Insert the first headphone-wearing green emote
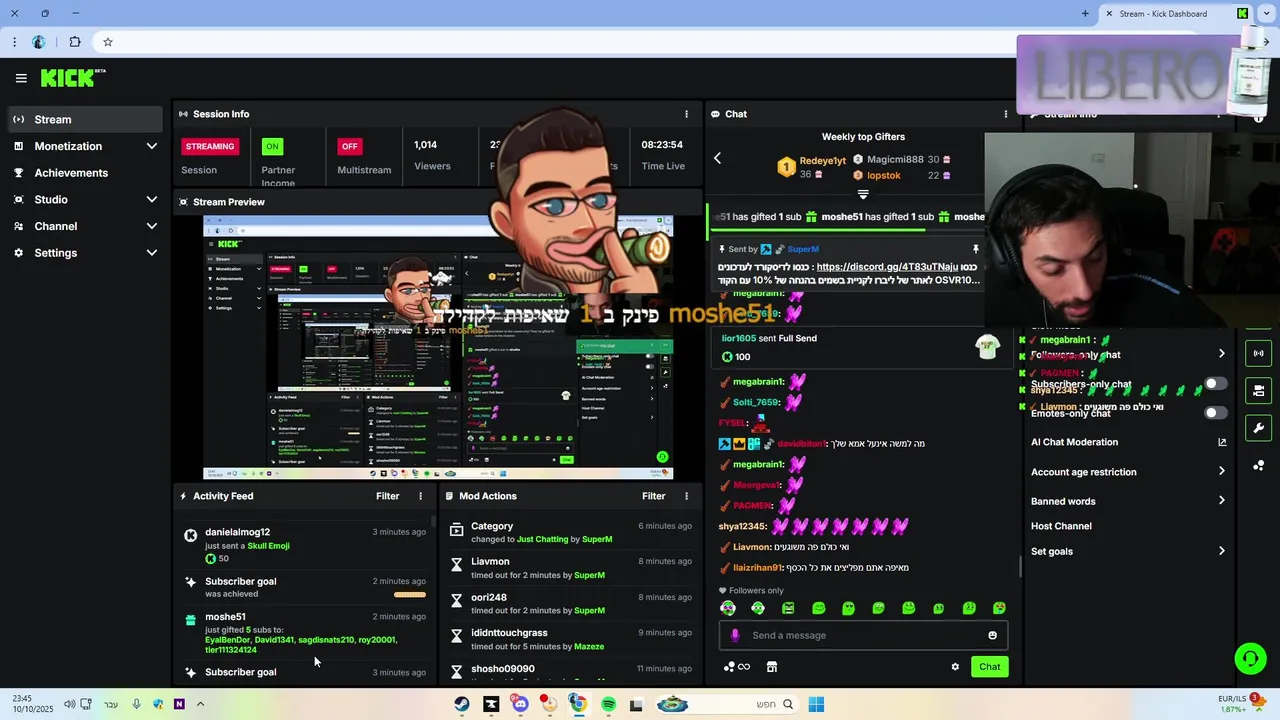The image size is (1280, 720). 727,608
